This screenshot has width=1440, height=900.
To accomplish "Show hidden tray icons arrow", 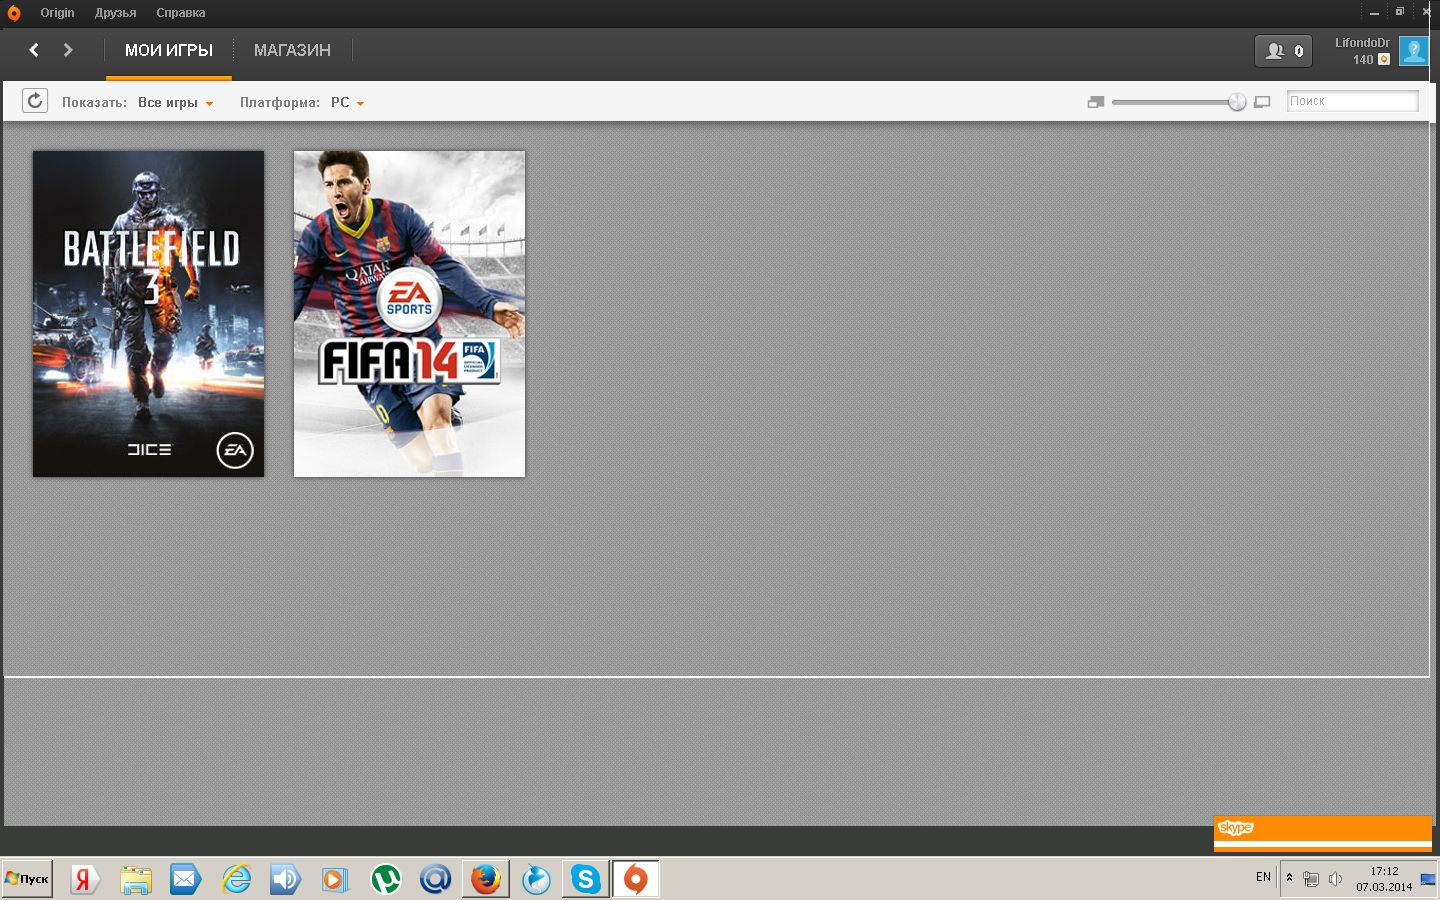I will (x=1290, y=878).
